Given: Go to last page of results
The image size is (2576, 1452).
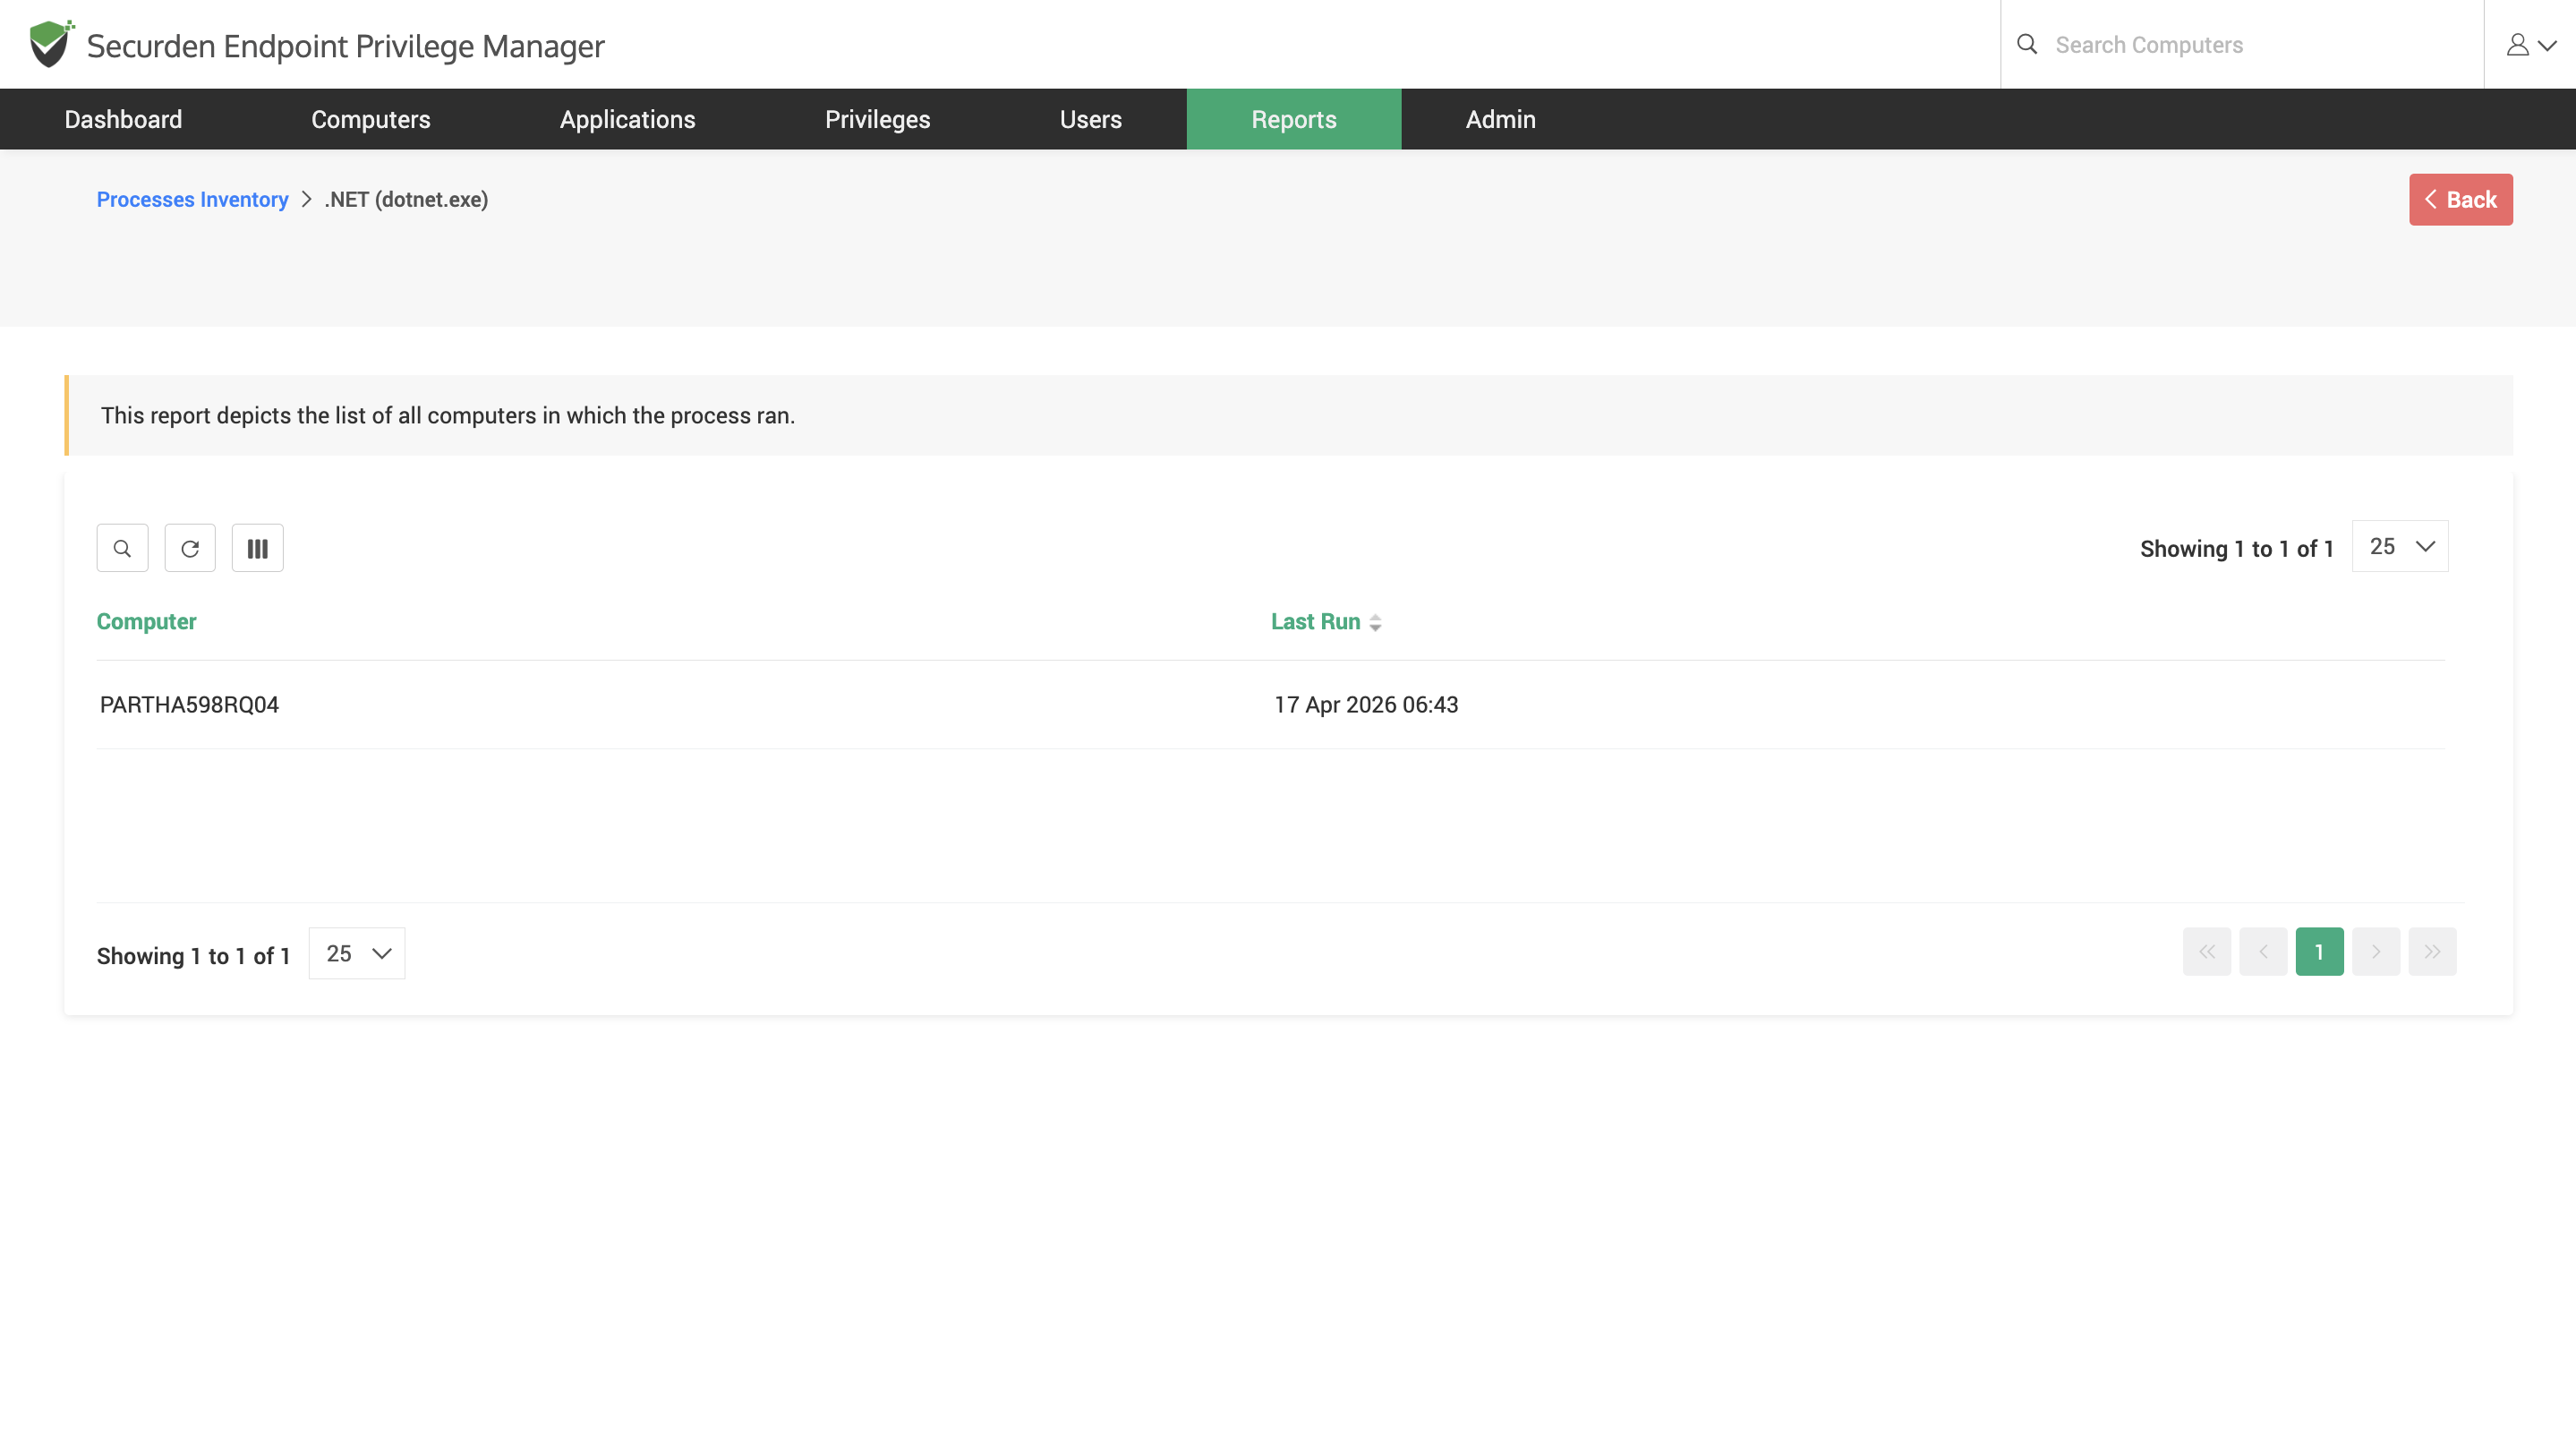Looking at the screenshot, I should click(x=2432, y=952).
